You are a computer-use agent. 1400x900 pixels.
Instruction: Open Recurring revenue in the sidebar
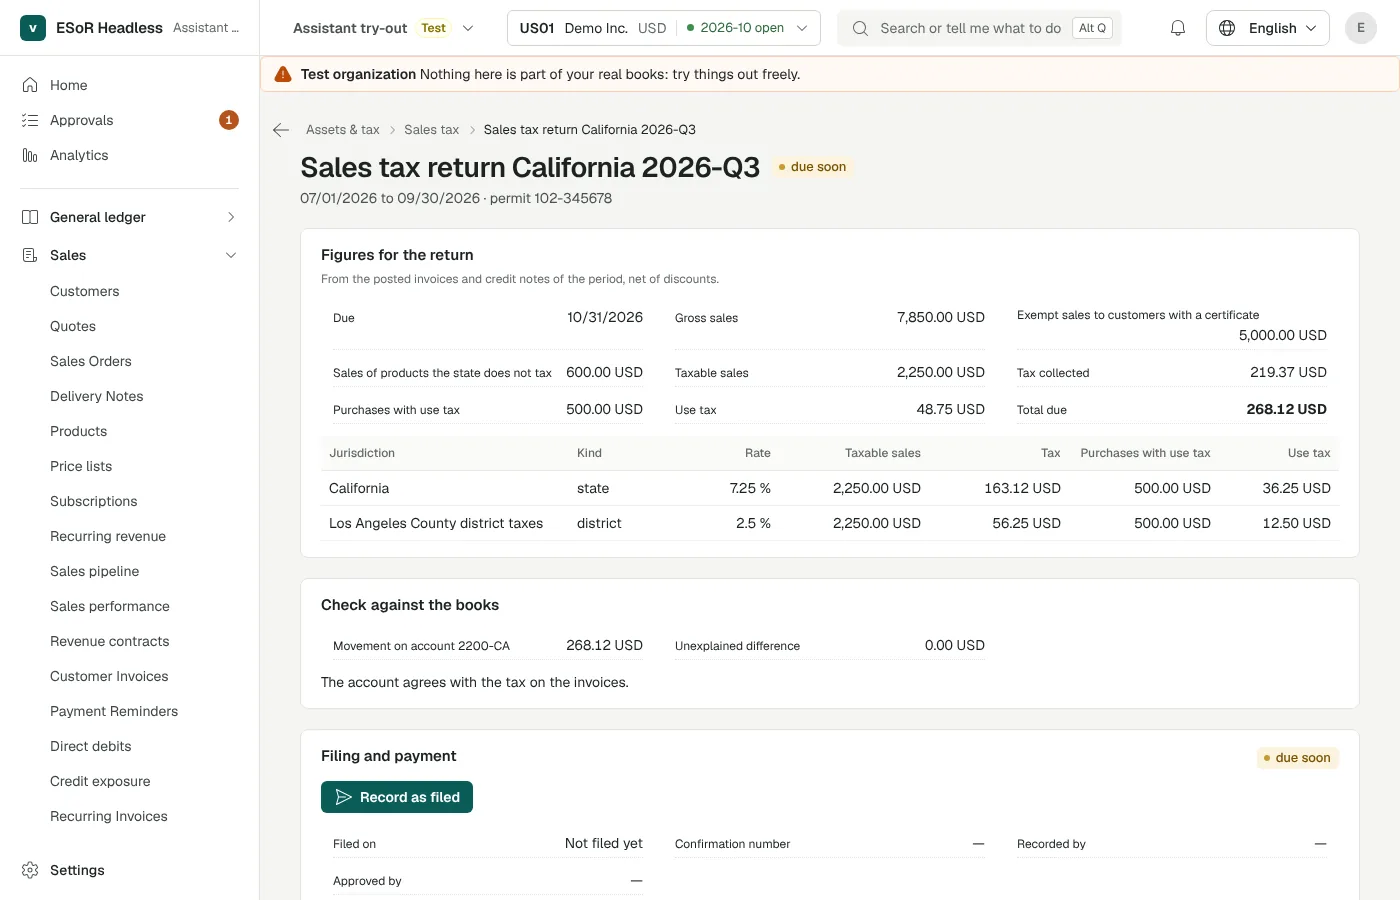click(x=108, y=536)
